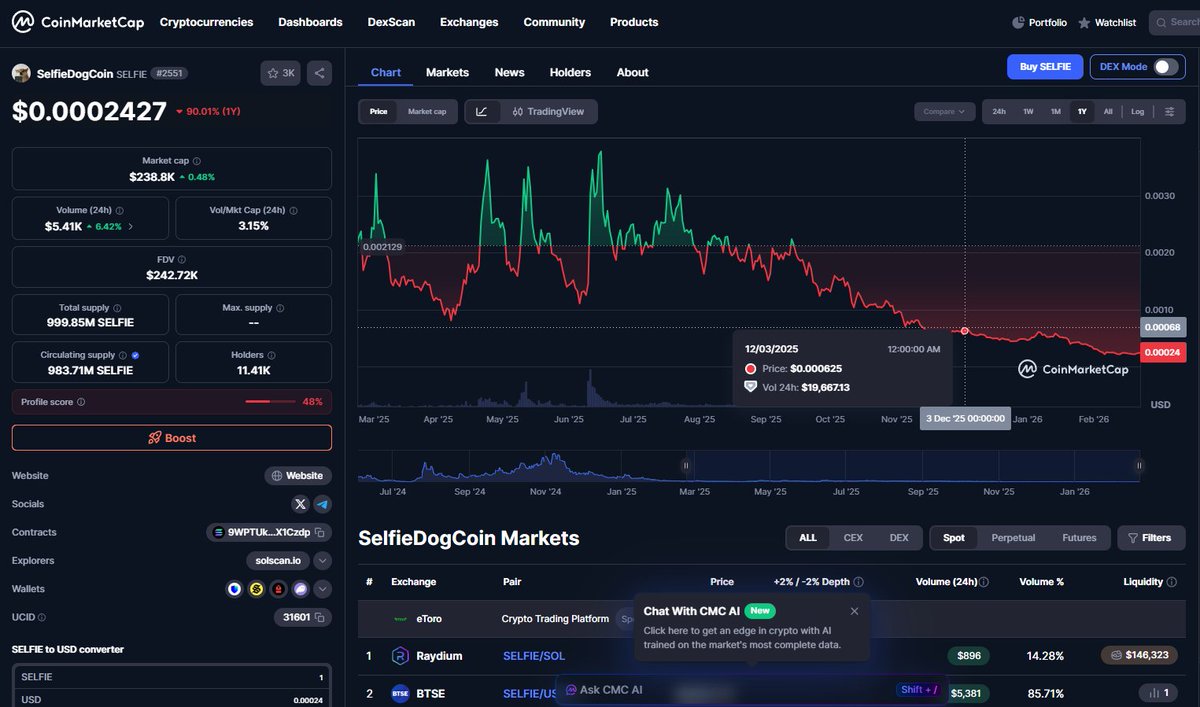Click the Profile score 48% progress bar
The width and height of the screenshot is (1200, 707).
pyautogui.click(x=270, y=402)
